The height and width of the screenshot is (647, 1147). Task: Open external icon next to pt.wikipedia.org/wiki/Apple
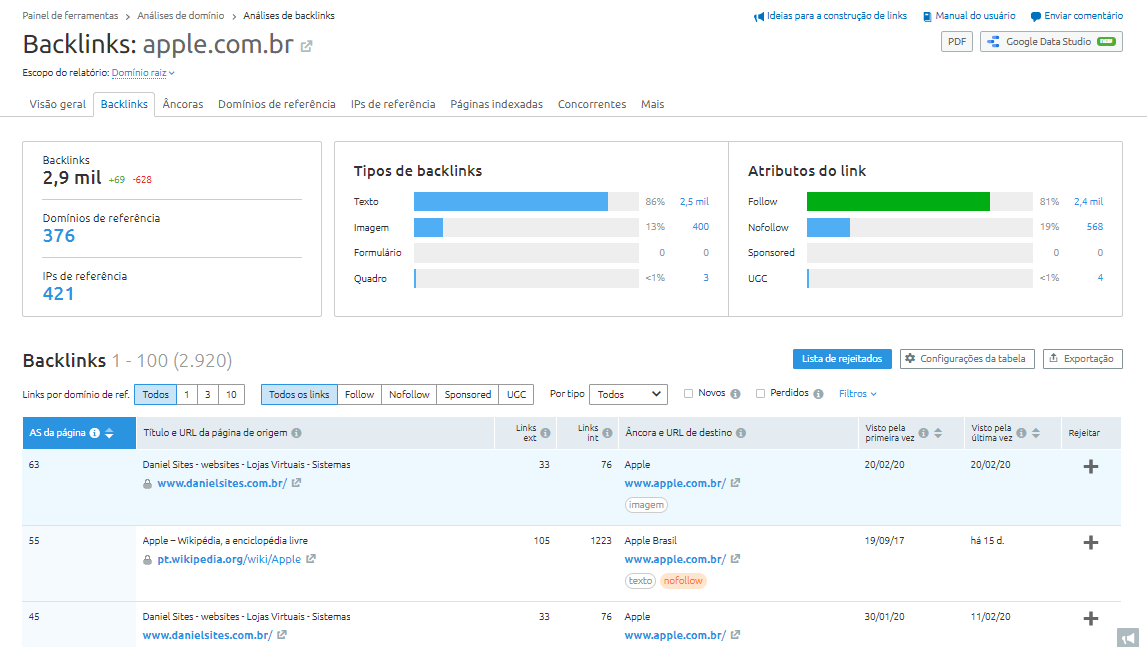tap(311, 559)
